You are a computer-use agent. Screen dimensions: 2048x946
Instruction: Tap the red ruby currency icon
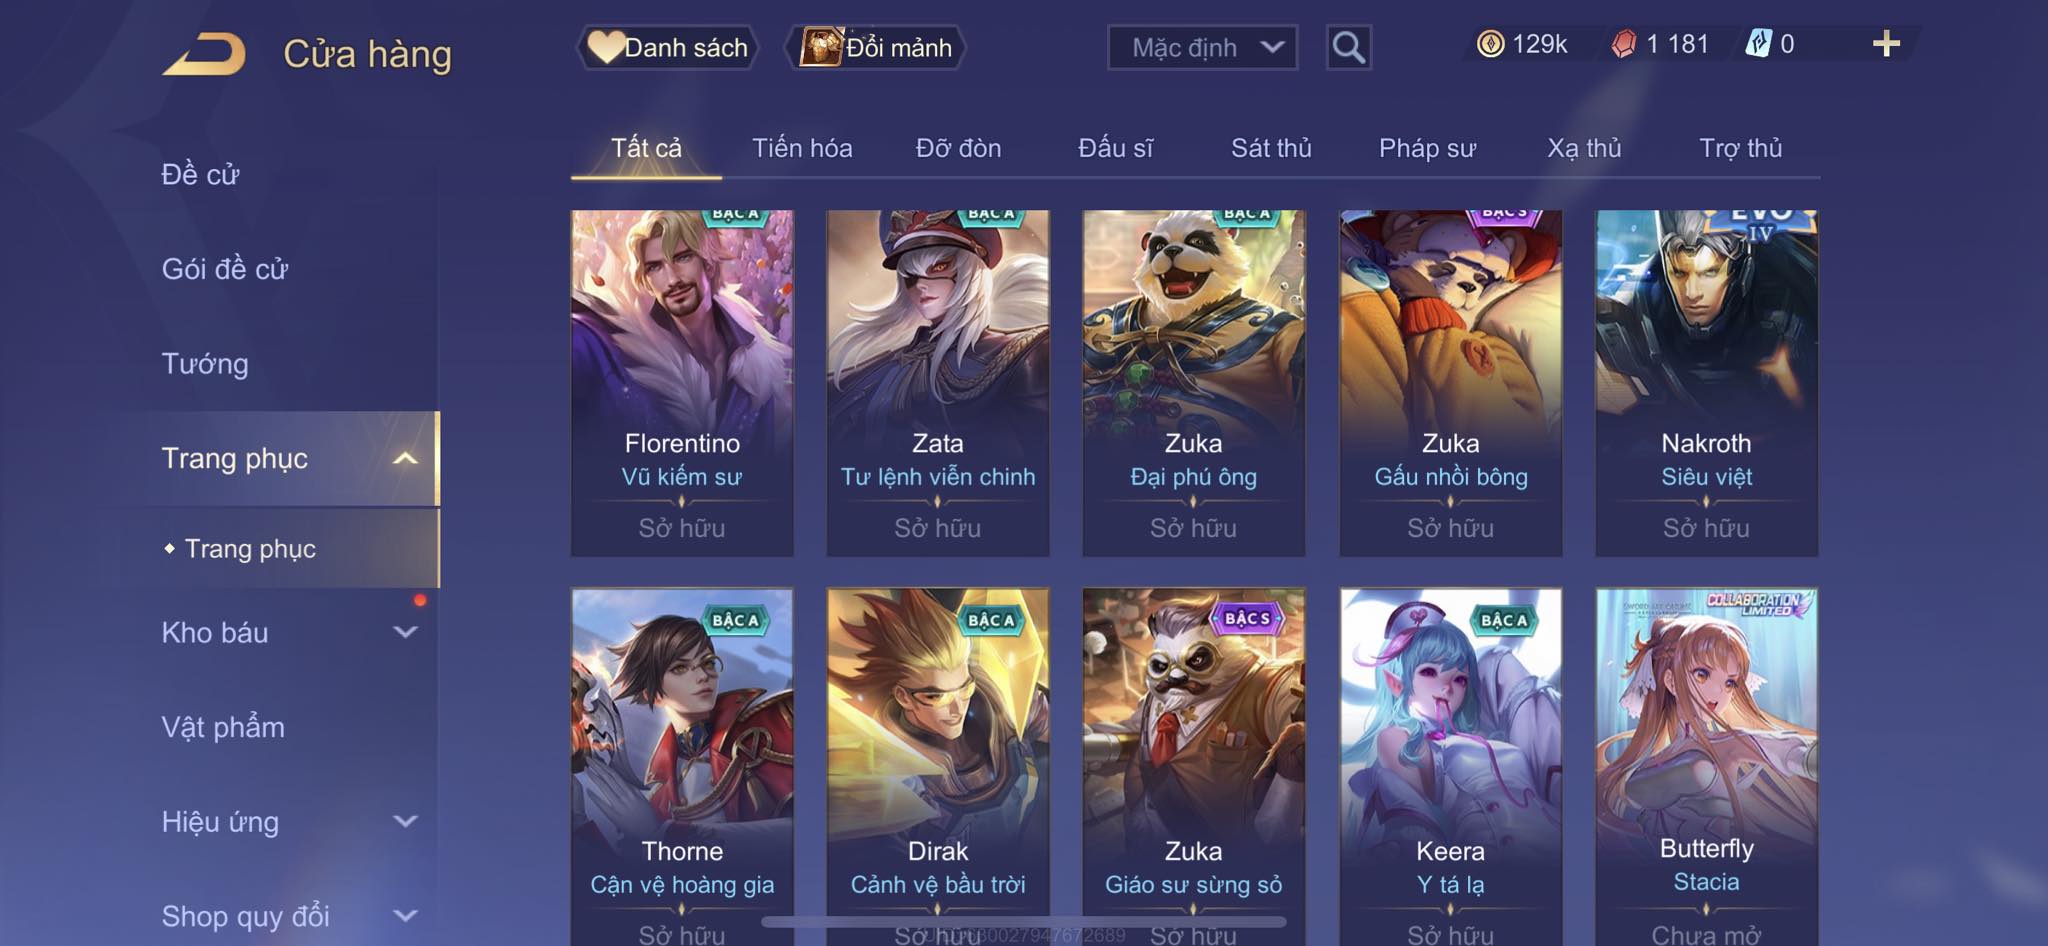1624,44
